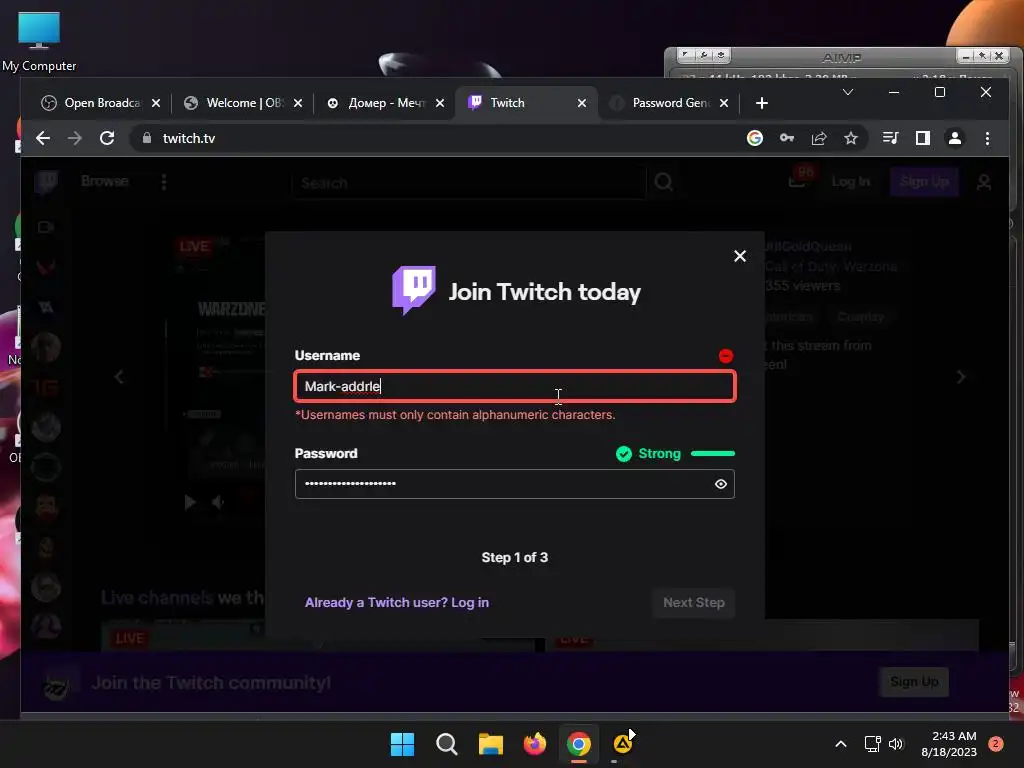The width and height of the screenshot is (1024, 768).
Task: Mute the featured stream volume icon
Action: click(x=219, y=502)
